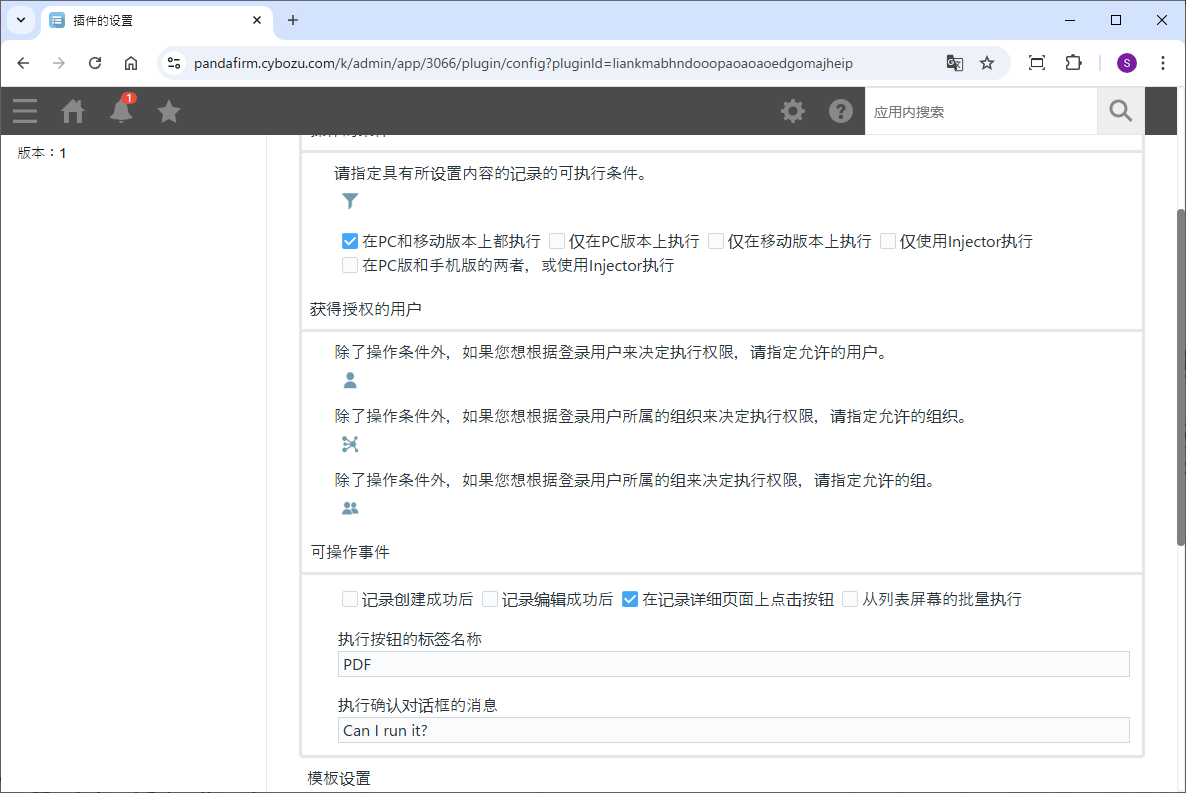The width and height of the screenshot is (1186, 793).
Task: Open the hamburger navigation menu
Action: (25, 111)
